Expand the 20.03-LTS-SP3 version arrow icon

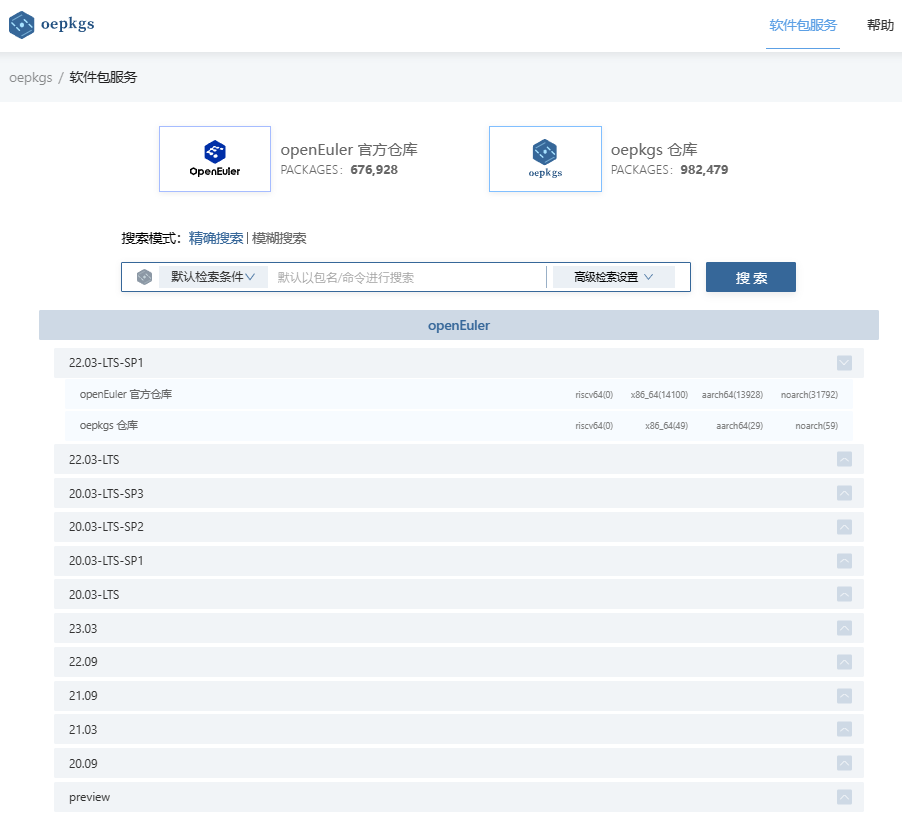pyautogui.click(x=844, y=493)
